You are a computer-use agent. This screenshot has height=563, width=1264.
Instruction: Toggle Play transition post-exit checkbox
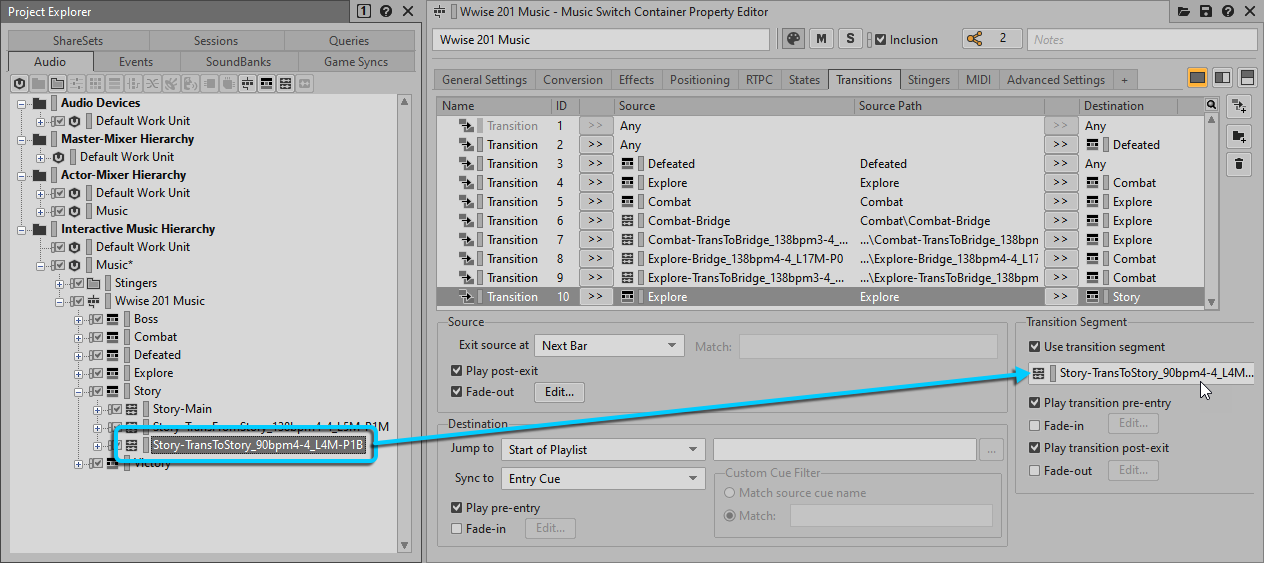pos(1035,448)
